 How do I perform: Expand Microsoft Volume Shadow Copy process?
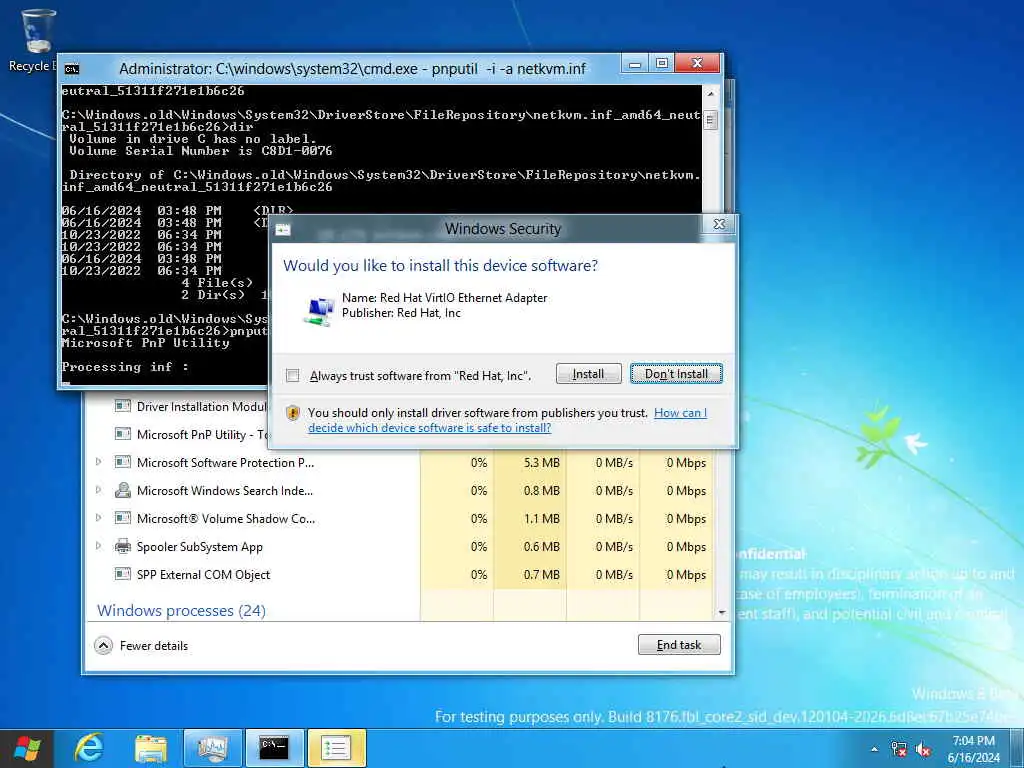pyautogui.click(x=99, y=518)
